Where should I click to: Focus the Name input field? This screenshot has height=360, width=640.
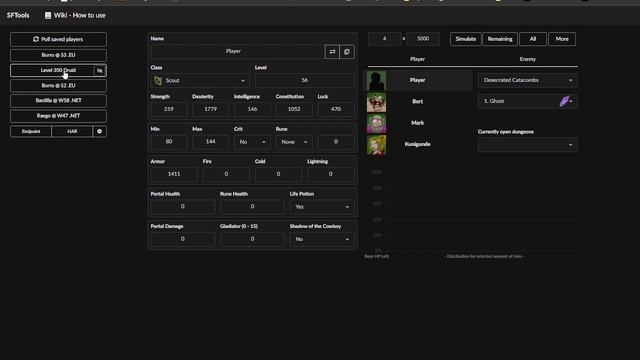point(238,51)
